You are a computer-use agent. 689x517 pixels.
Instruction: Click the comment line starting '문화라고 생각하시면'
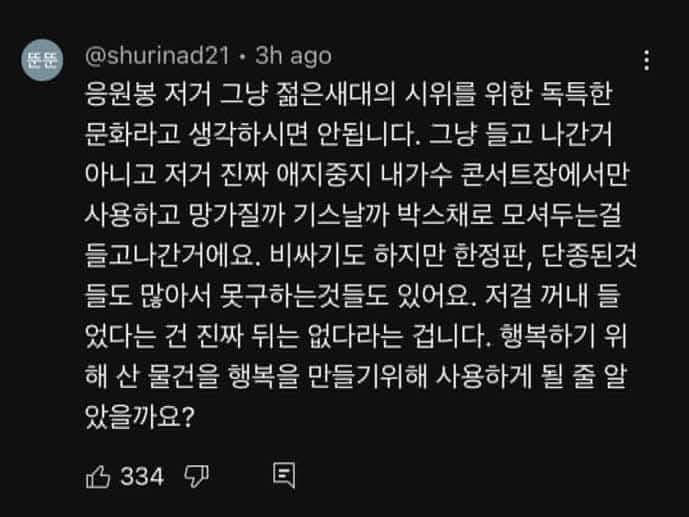tap(349, 134)
